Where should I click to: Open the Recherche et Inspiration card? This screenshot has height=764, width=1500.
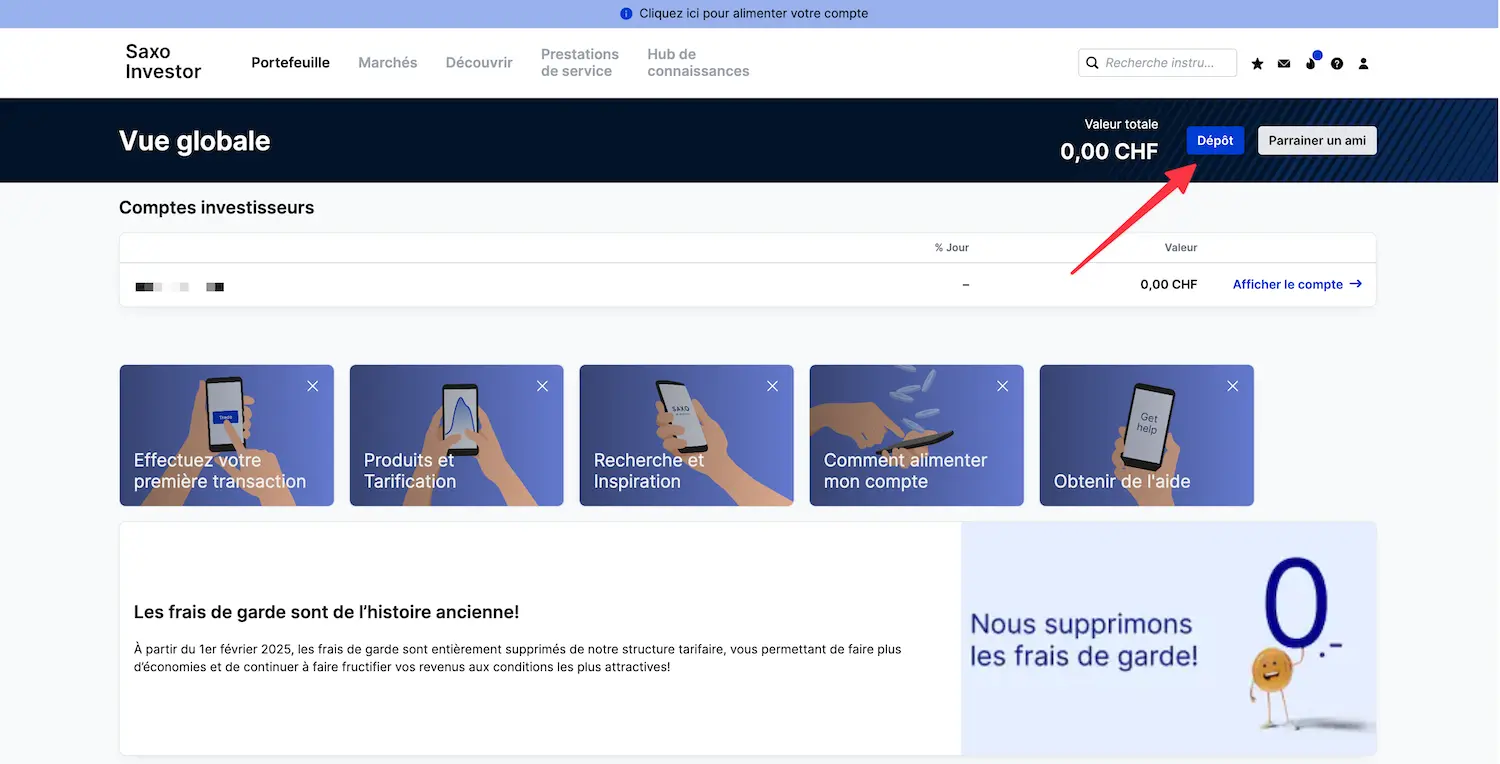pyautogui.click(x=687, y=435)
